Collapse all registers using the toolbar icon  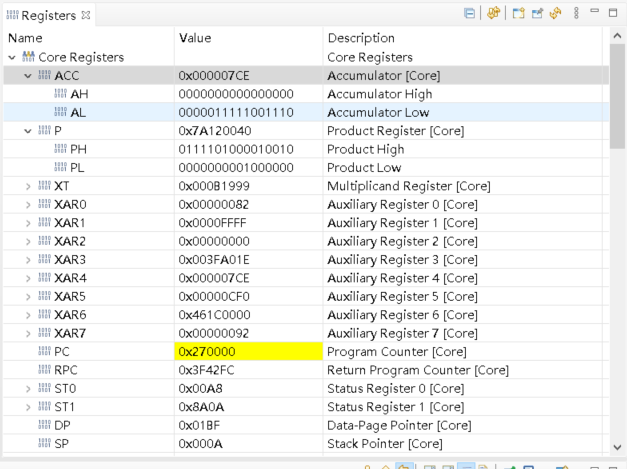(x=470, y=14)
